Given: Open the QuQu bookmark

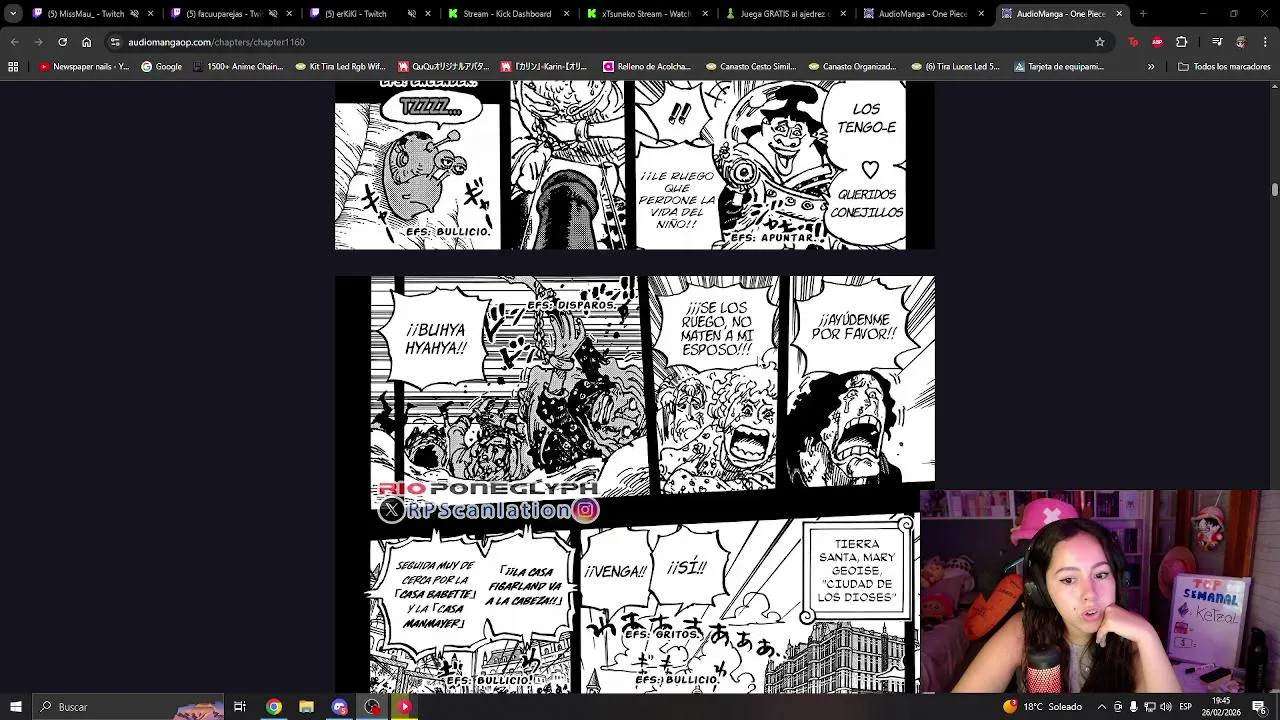Looking at the screenshot, I should [x=444, y=66].
